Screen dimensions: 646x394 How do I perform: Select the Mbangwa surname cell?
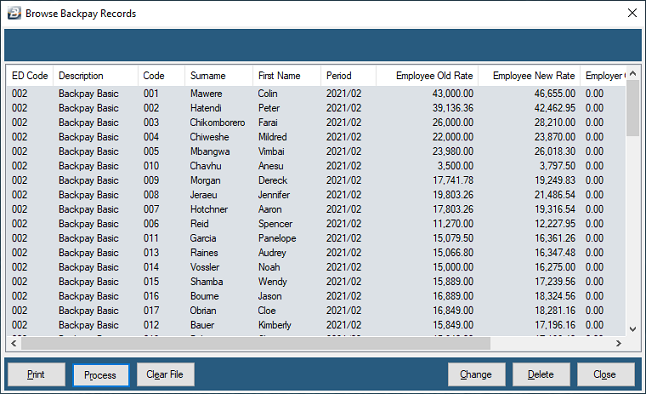pyautogui.click(x=210, y=151)
